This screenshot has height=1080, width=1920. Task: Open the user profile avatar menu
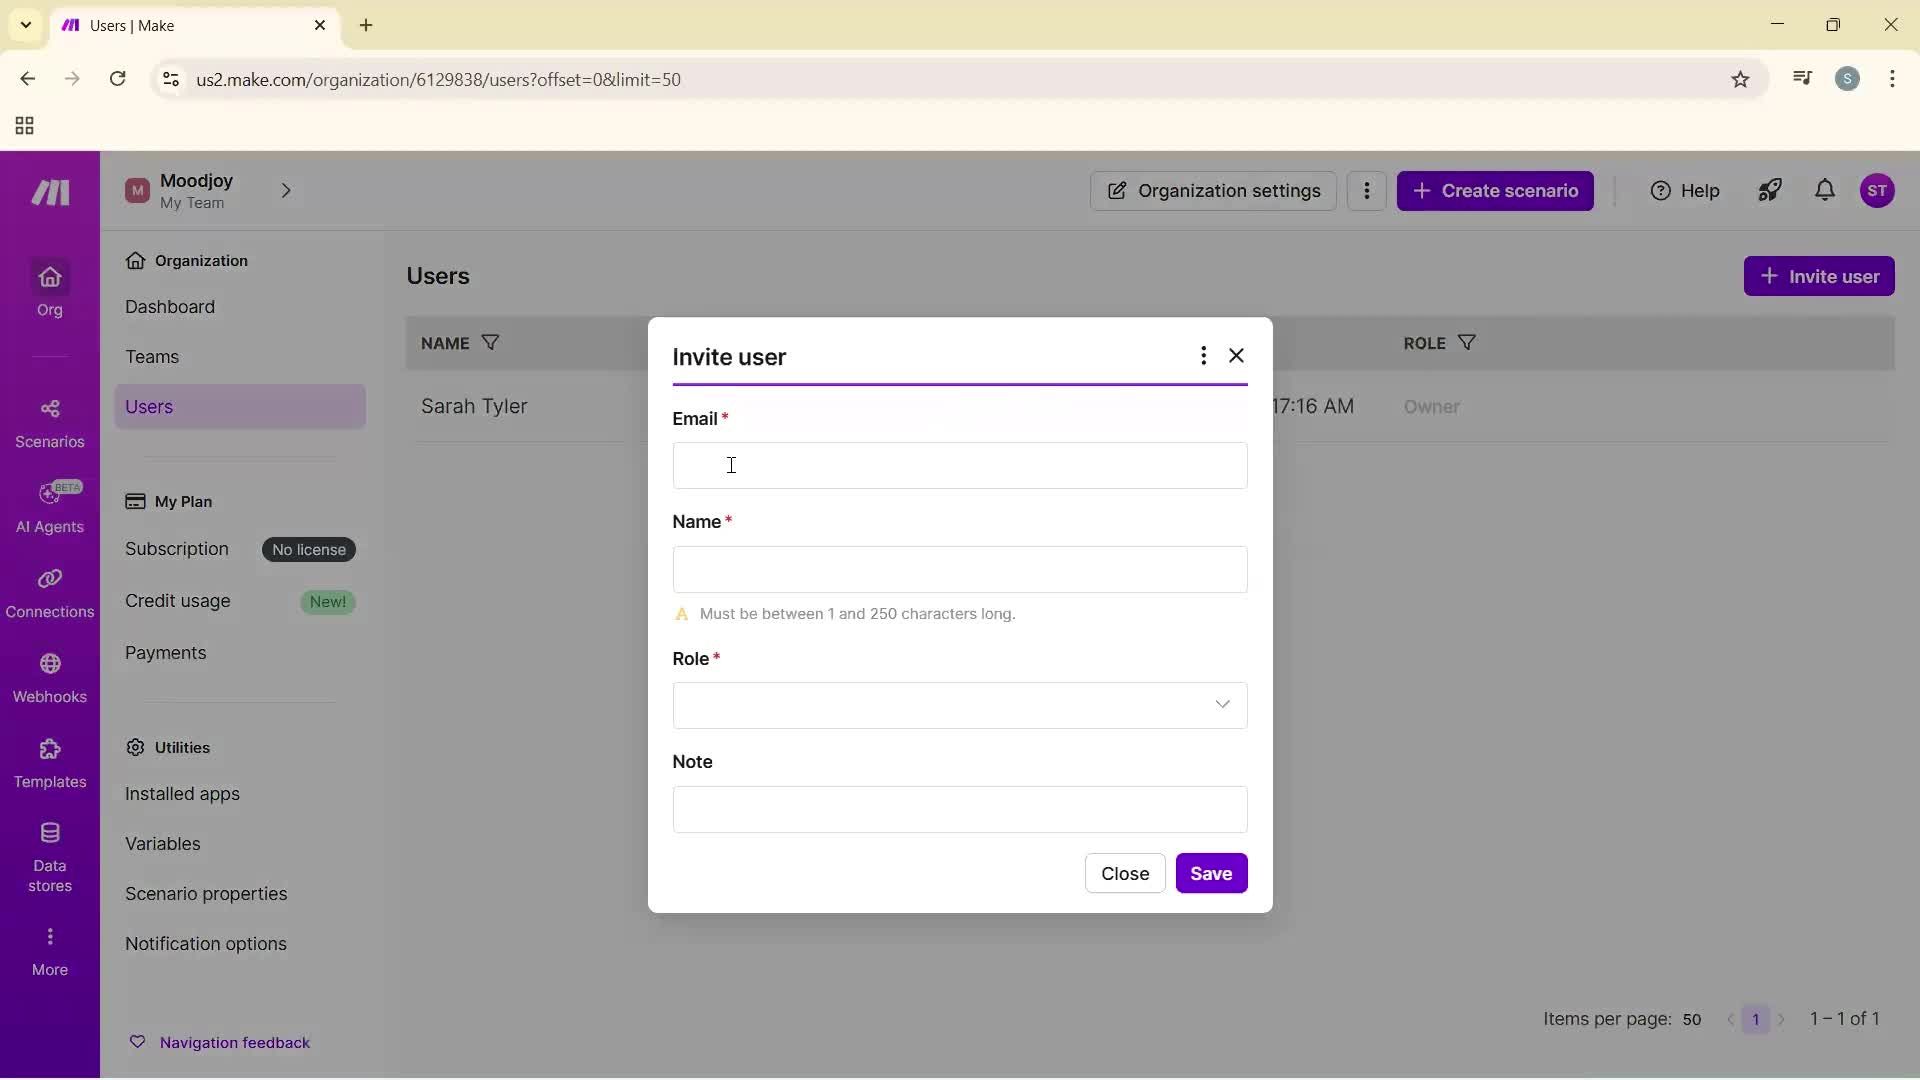pyautogui.click(x=1879, y=191)
